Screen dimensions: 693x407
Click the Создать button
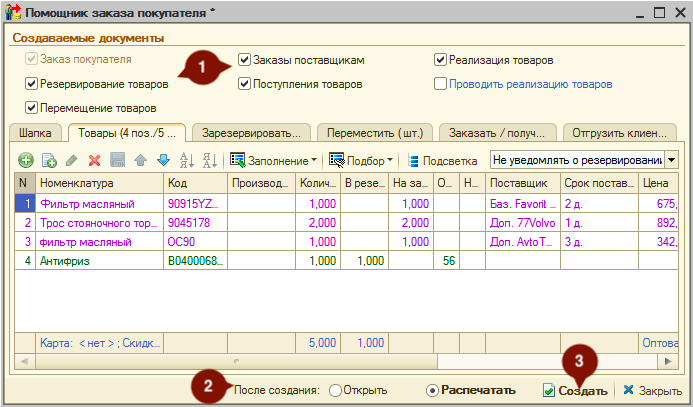(x=575, y=391)
